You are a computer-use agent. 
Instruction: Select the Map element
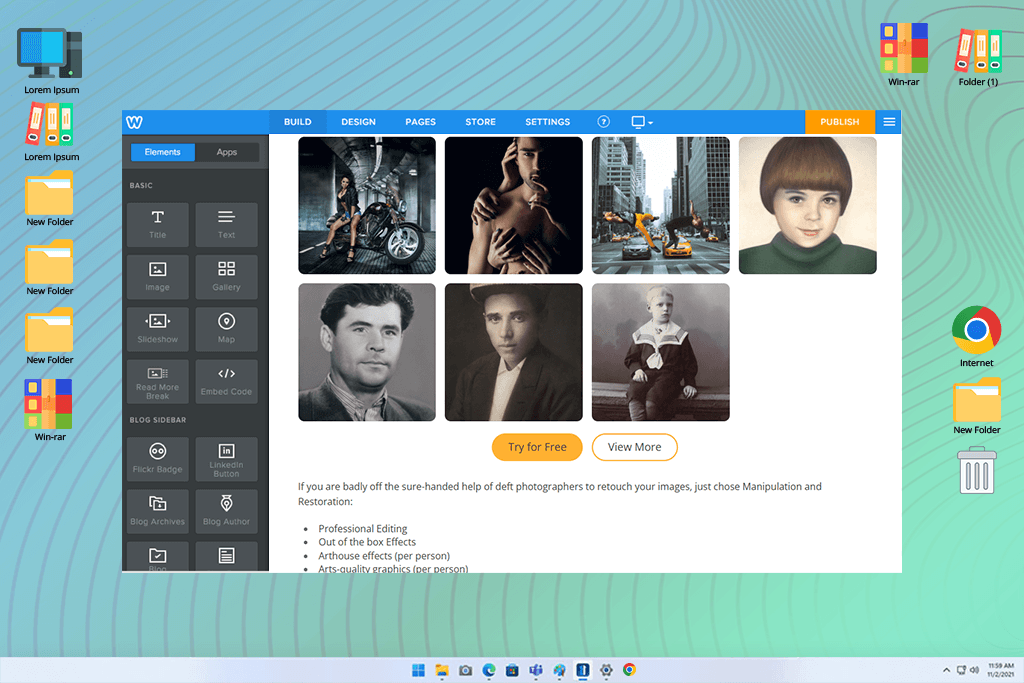click(x=226, y=329)
